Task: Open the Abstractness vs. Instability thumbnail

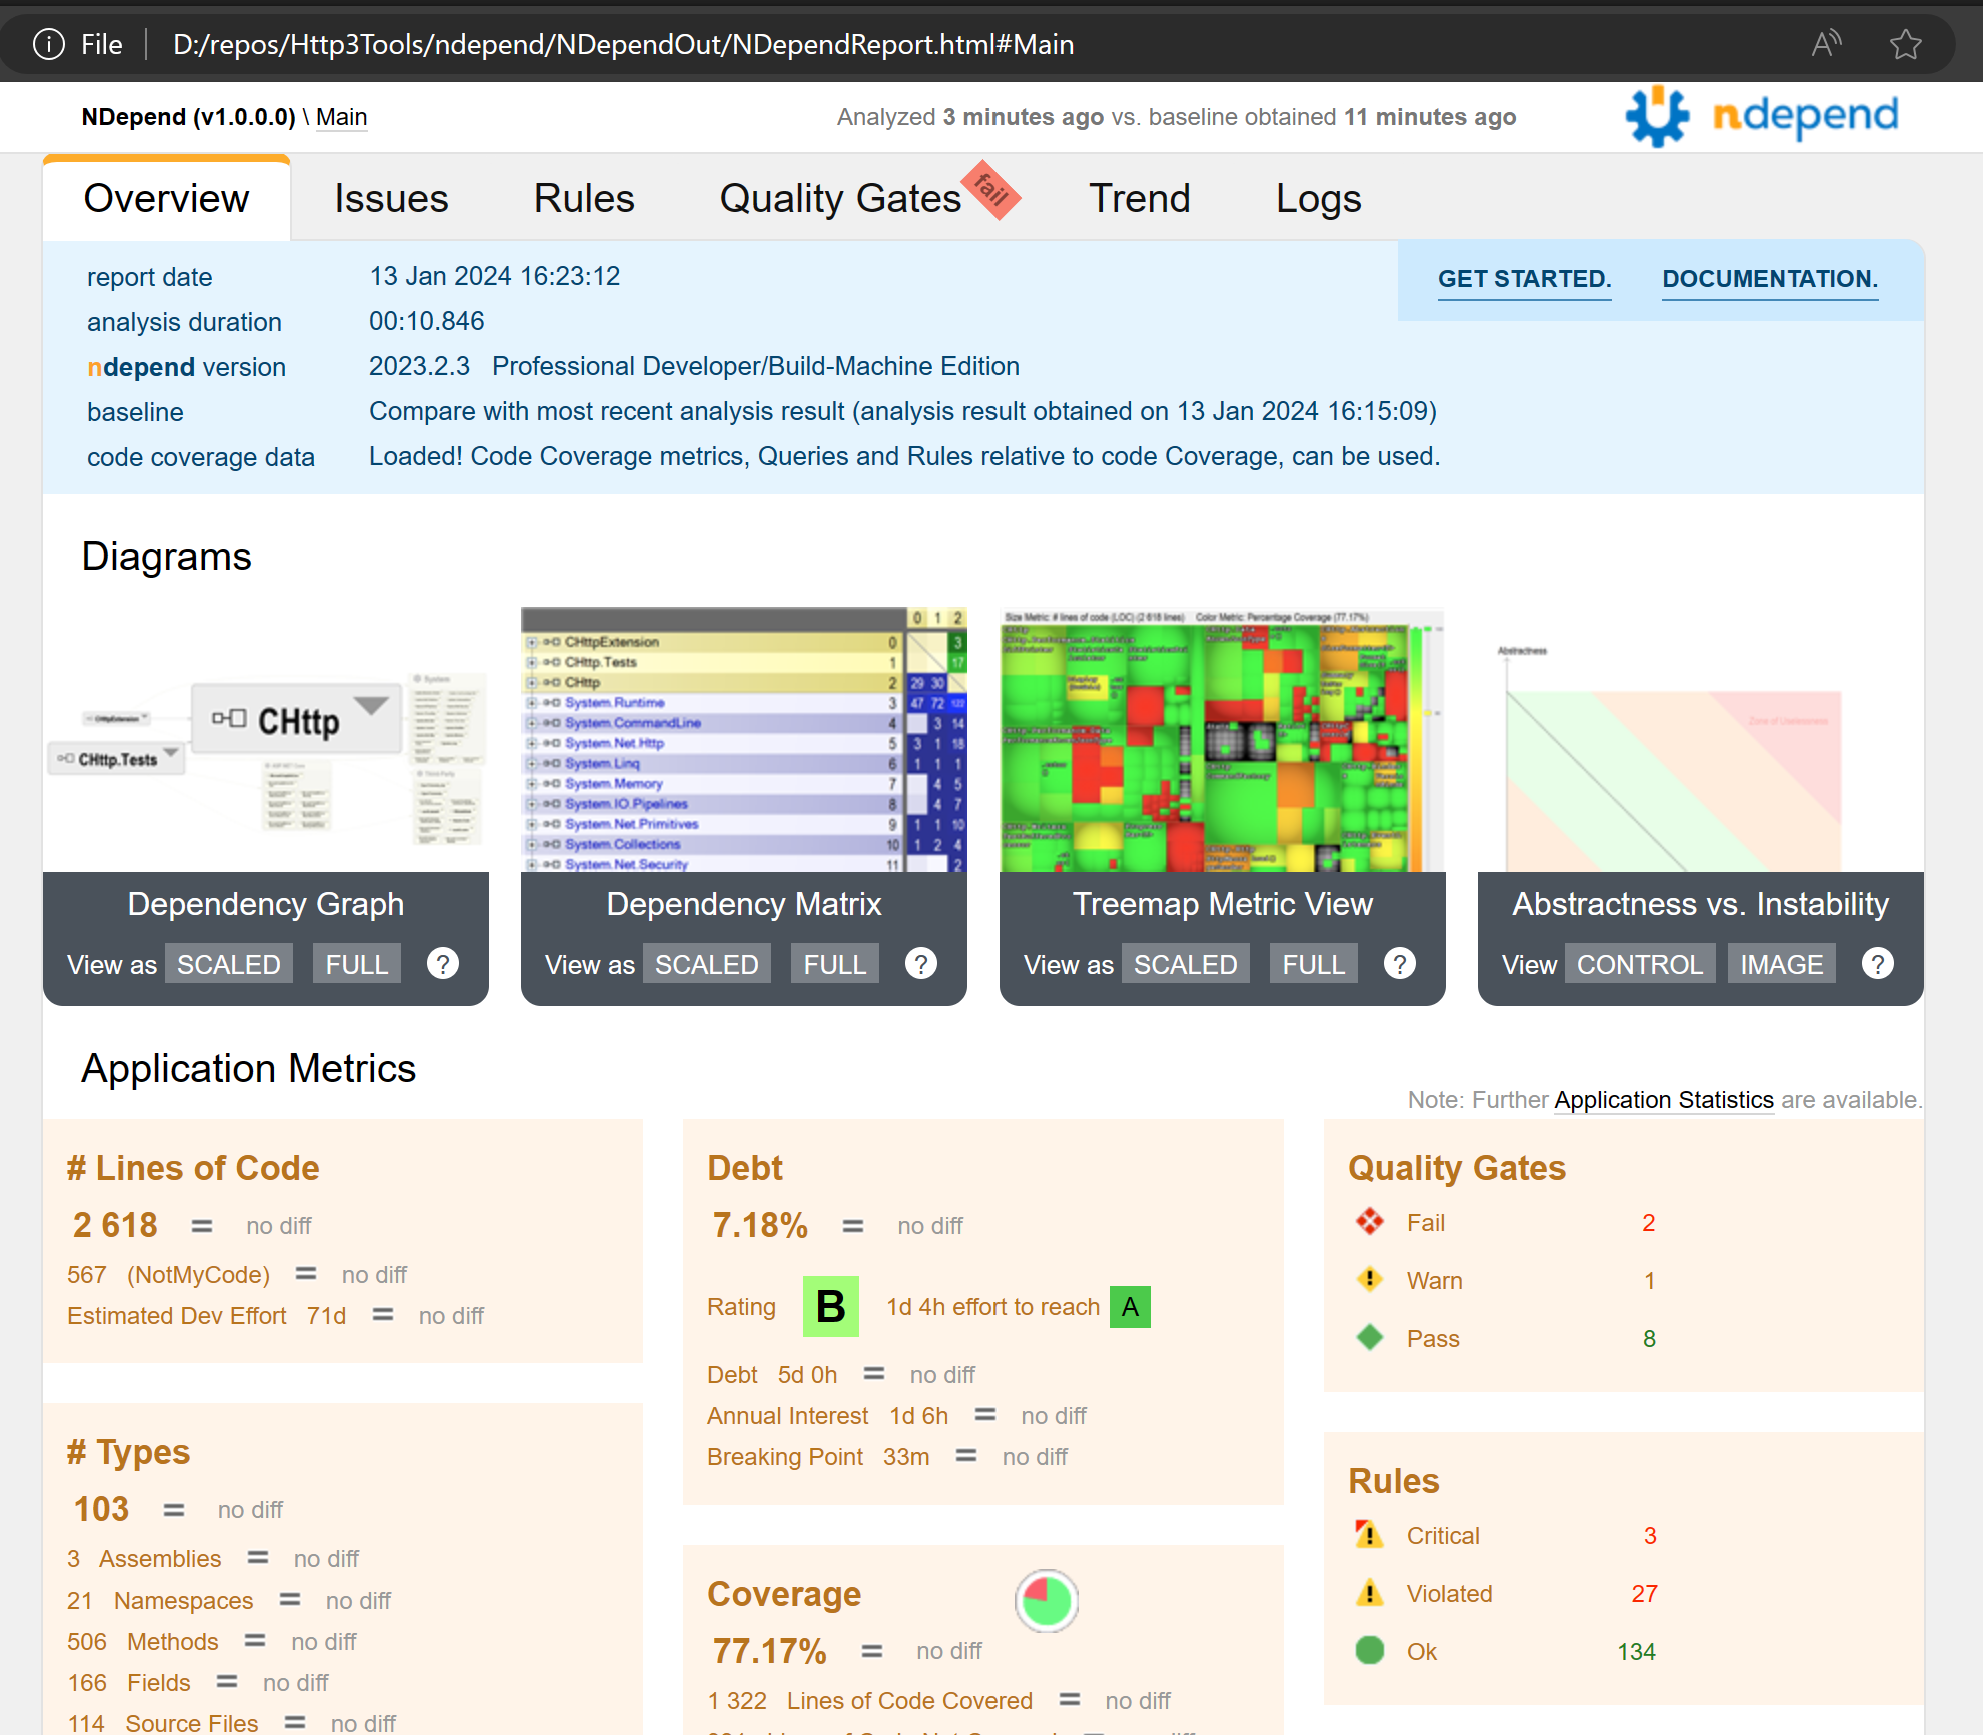Action: click(1700, 740)
